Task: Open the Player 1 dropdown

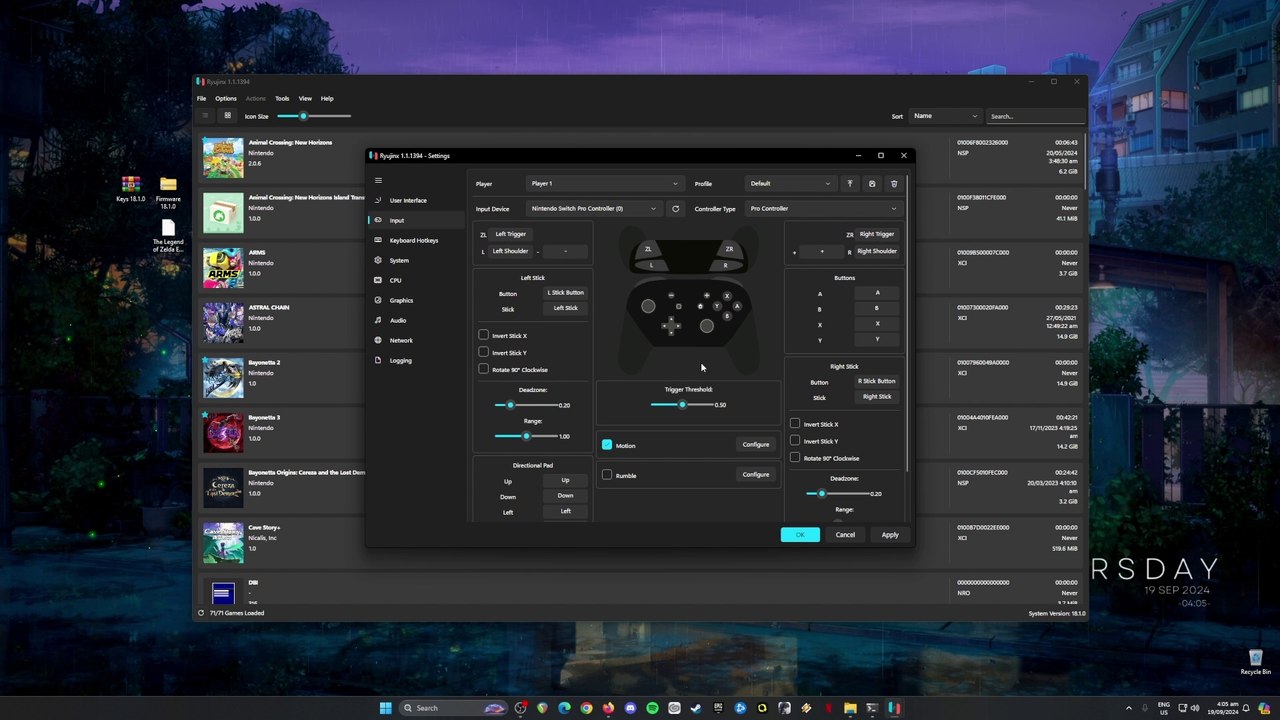Action: coord(604,184)
